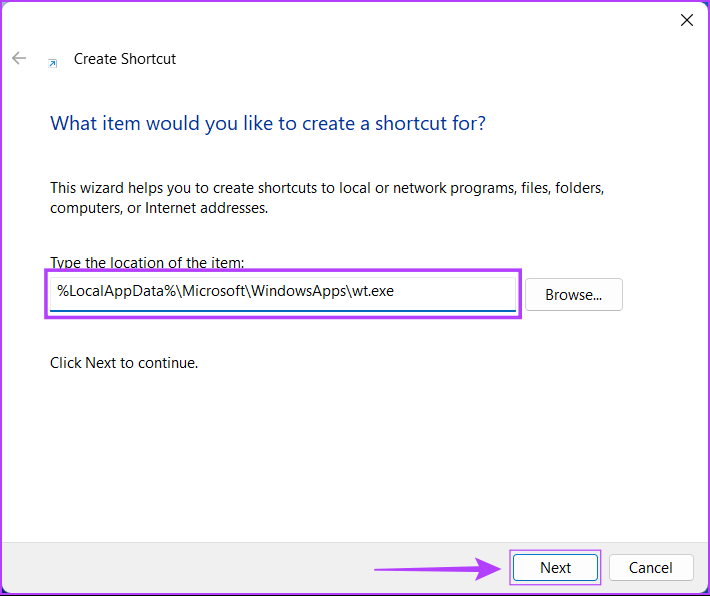This screenshot has height=596, width=710.
Task: Click the 'Click Next to continue.' text
Action: point(124,363)
